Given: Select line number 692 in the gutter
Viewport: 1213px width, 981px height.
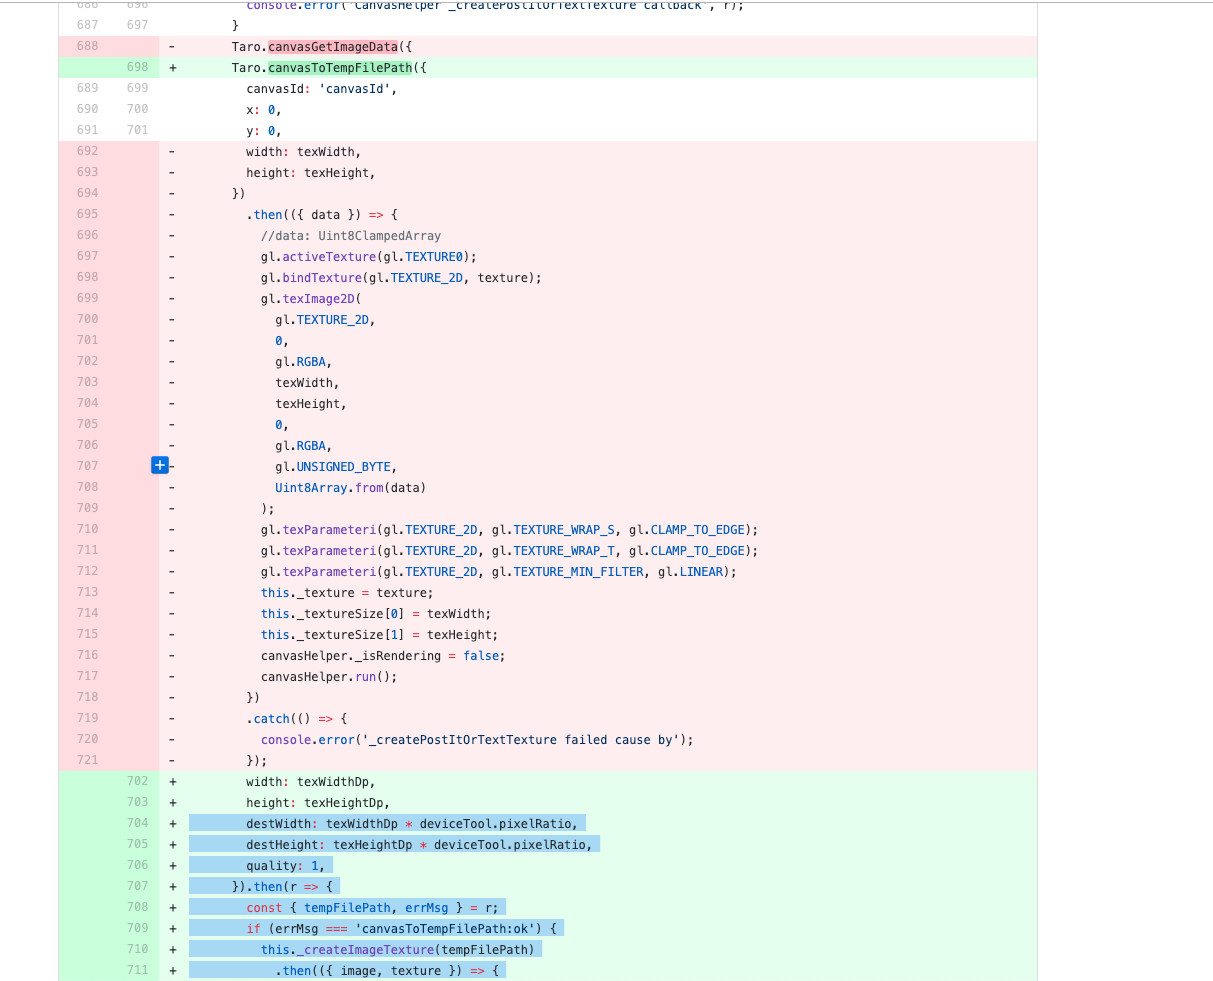Looking at the screenshot, I should pos(87,151).
